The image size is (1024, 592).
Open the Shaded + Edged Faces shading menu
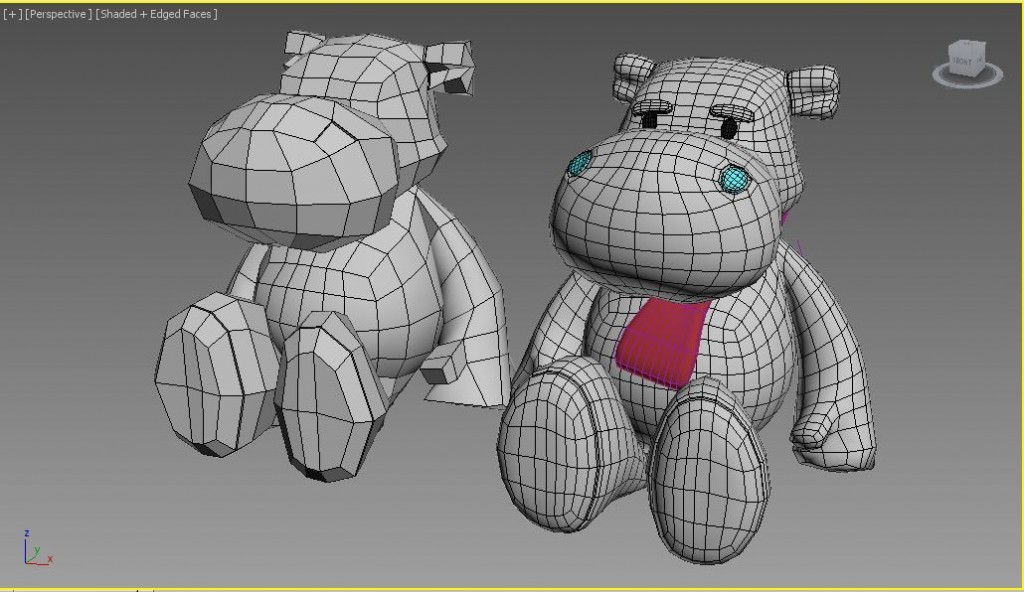click(x=155, y=14)
